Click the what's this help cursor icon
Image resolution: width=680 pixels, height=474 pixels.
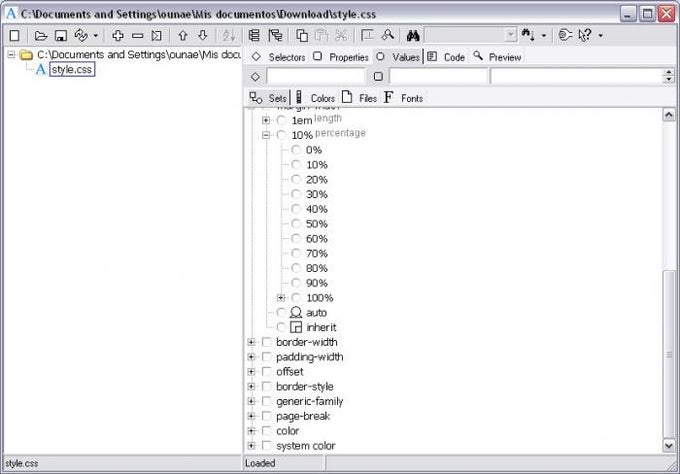[x=585, y=35]
